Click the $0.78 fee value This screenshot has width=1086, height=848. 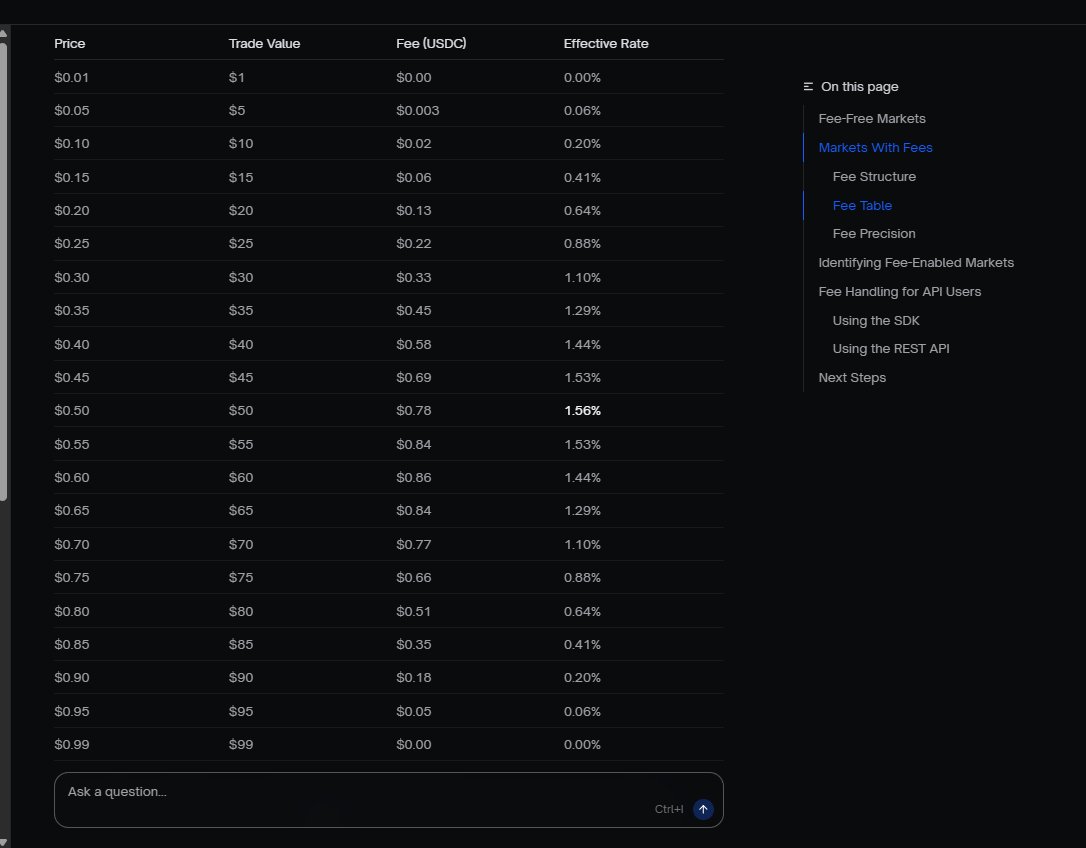pos(413,411)
